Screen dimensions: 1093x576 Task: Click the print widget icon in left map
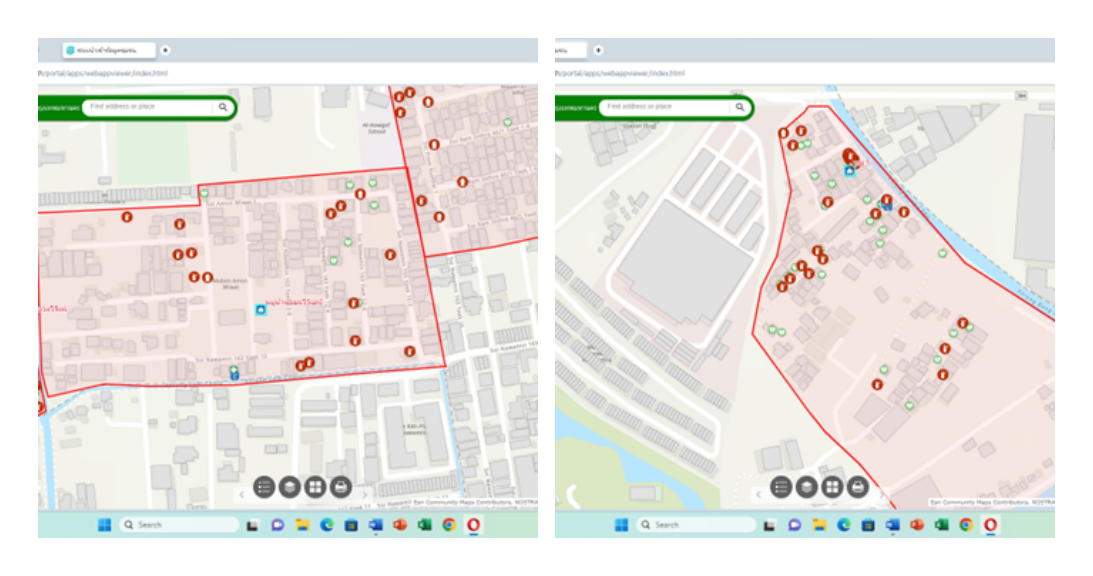click(340, 486)
